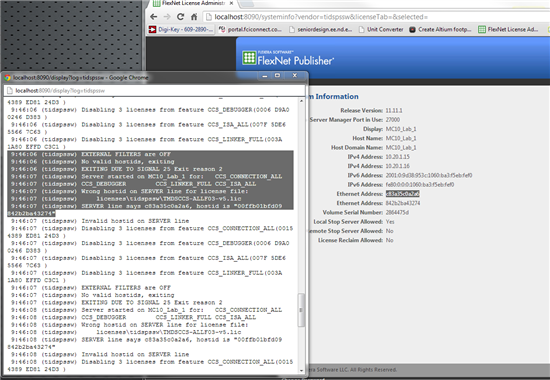
Task: Click the FlexNet Publisher logo
Action: (288, 58)
